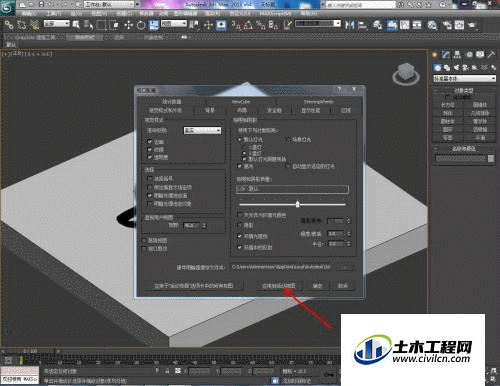Viewport: 500px width, 386px height.
Task: Switch to the SteeringWheels tab in dialog
Action: pos(319,101)
